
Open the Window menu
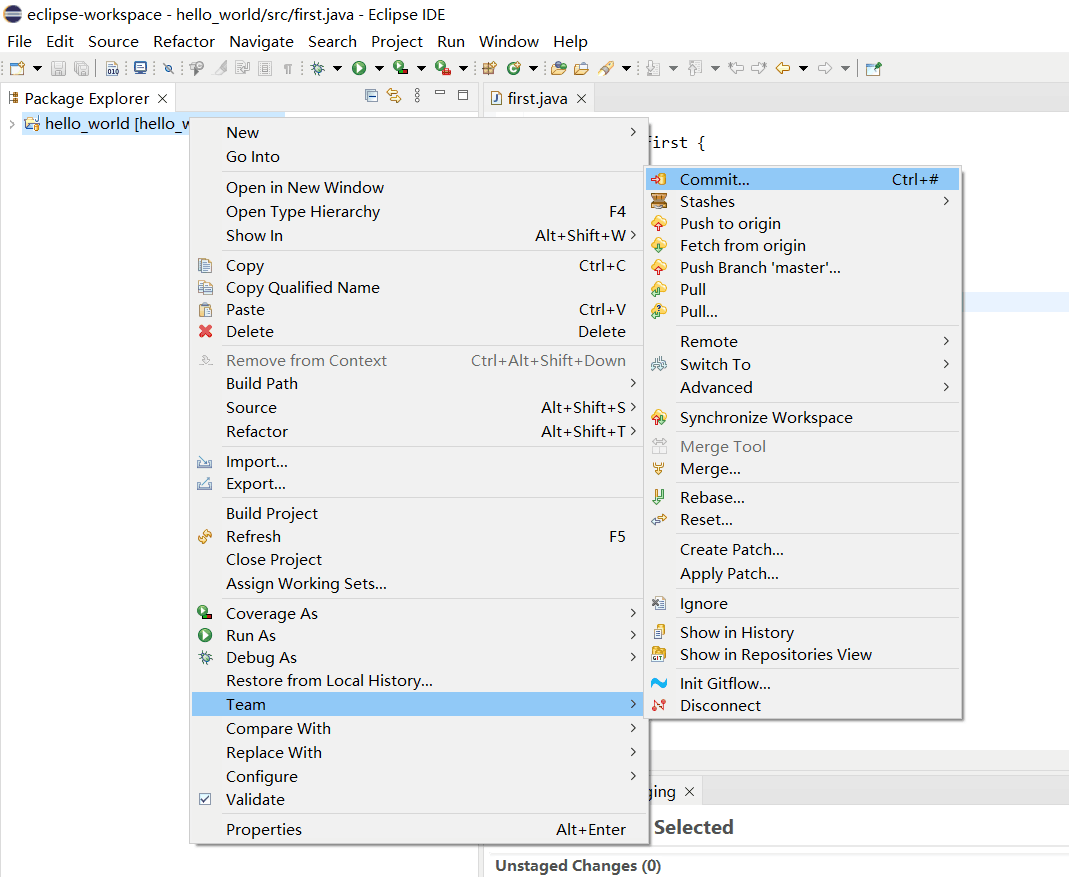point(509,42)
